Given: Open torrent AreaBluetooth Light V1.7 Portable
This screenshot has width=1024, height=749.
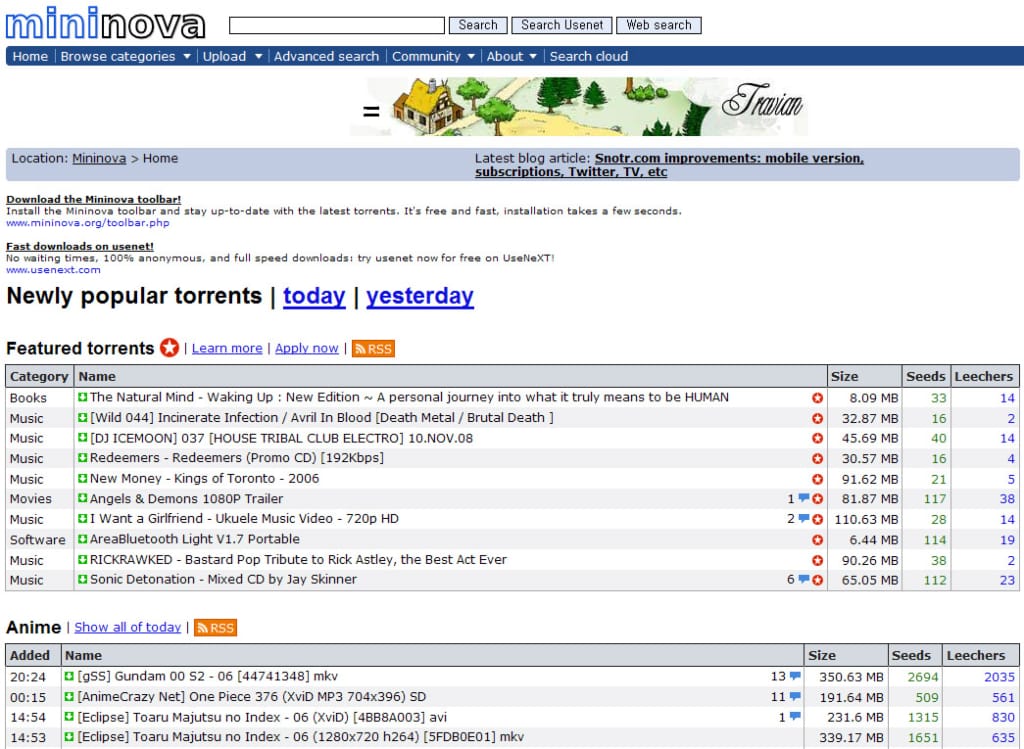Looking at the screenshot, I should (x=195, y=539).
